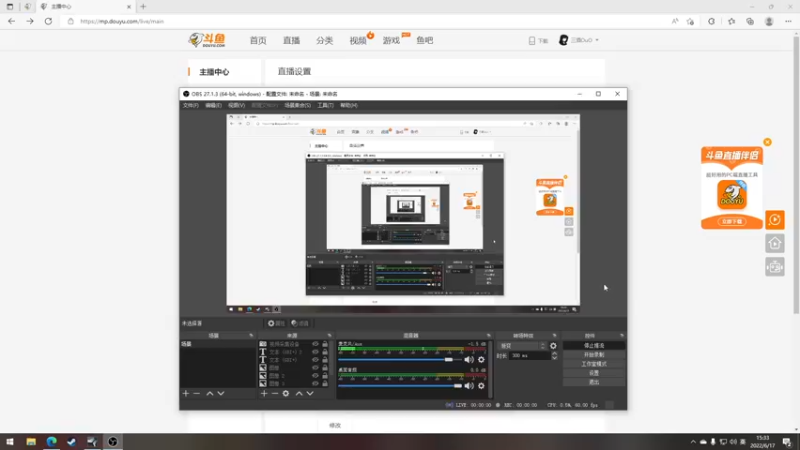Open the OBS 工具(T) menu
Viewport: 800px width, 450px height.
click(x=325, y=105)
